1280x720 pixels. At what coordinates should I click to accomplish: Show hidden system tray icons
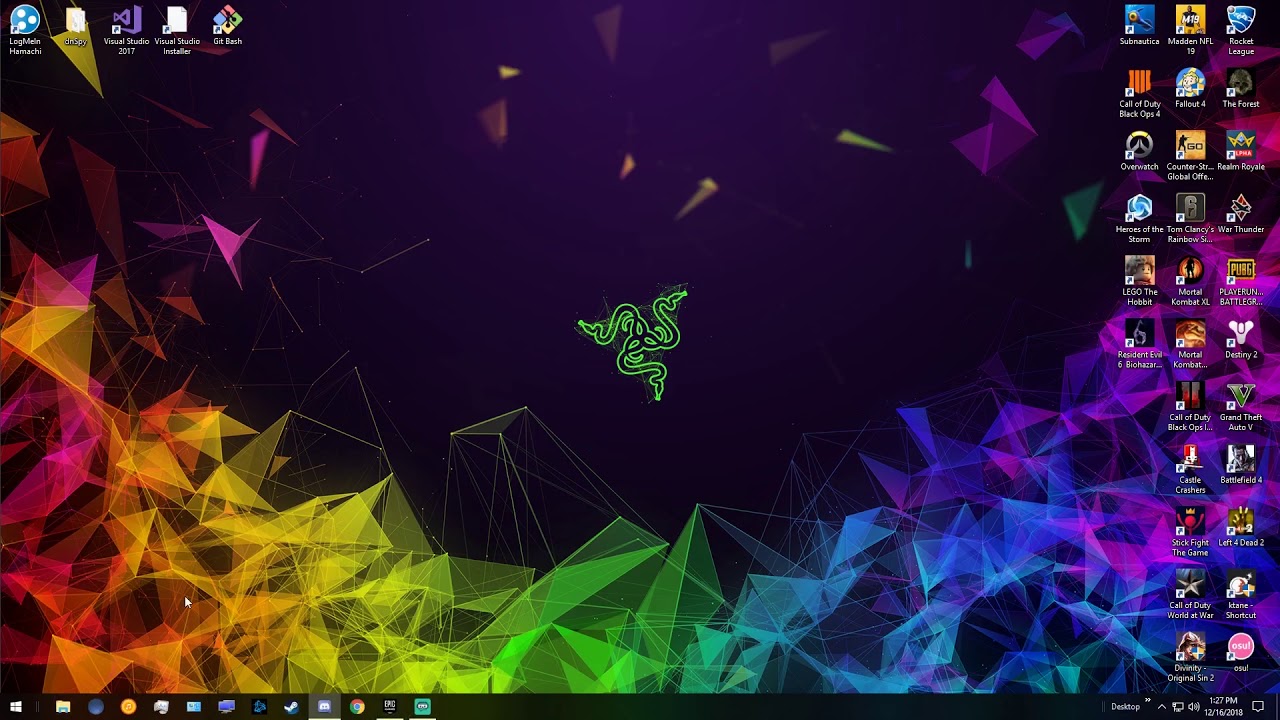1161,707
